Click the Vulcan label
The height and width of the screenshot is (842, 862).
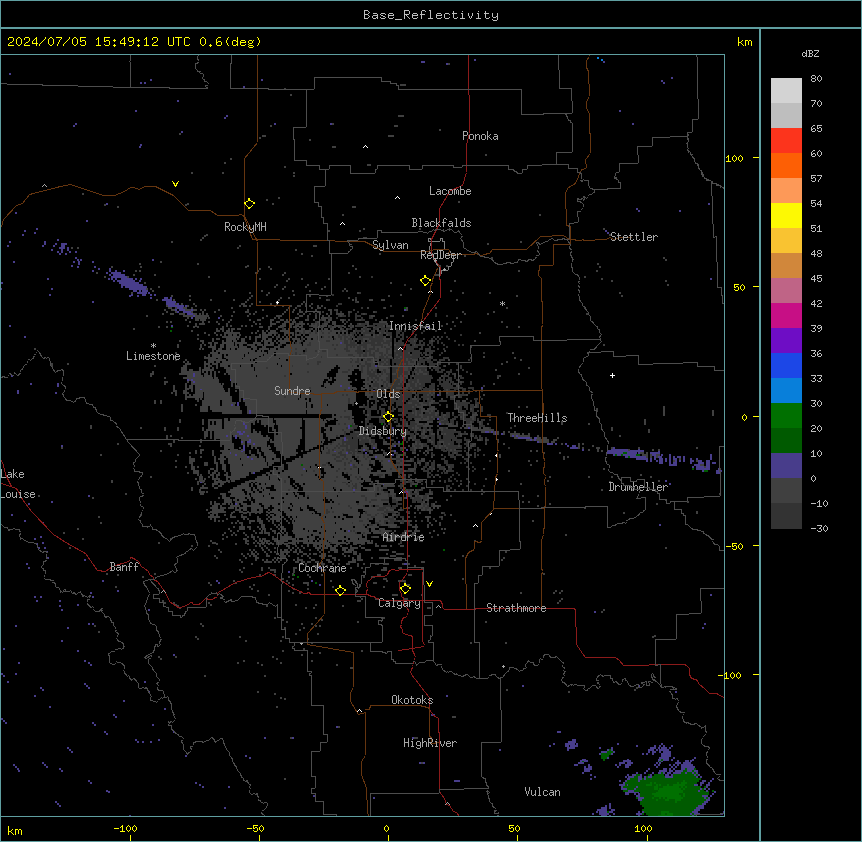[543, 792]
